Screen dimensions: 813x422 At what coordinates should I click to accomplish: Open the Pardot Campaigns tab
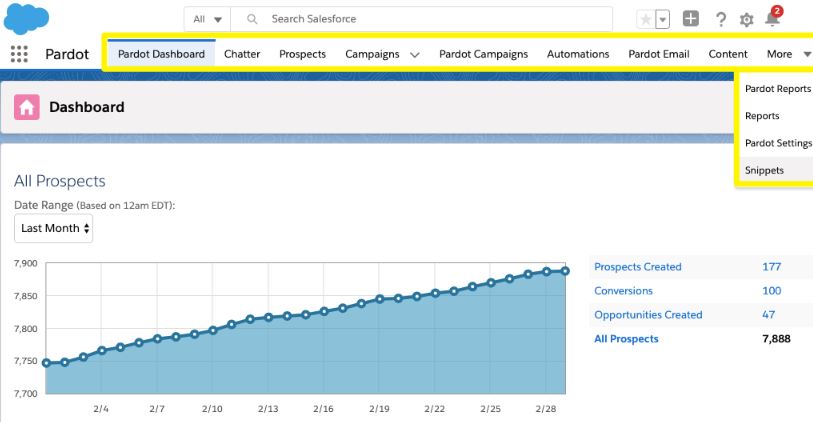click(x=483, y=54)
